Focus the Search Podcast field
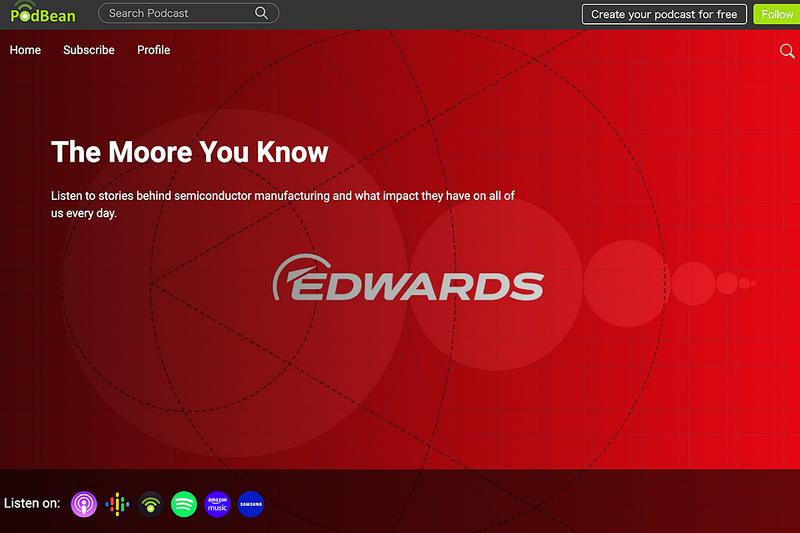Viewport: 800px width, 533px height. (x=188, y=13)
